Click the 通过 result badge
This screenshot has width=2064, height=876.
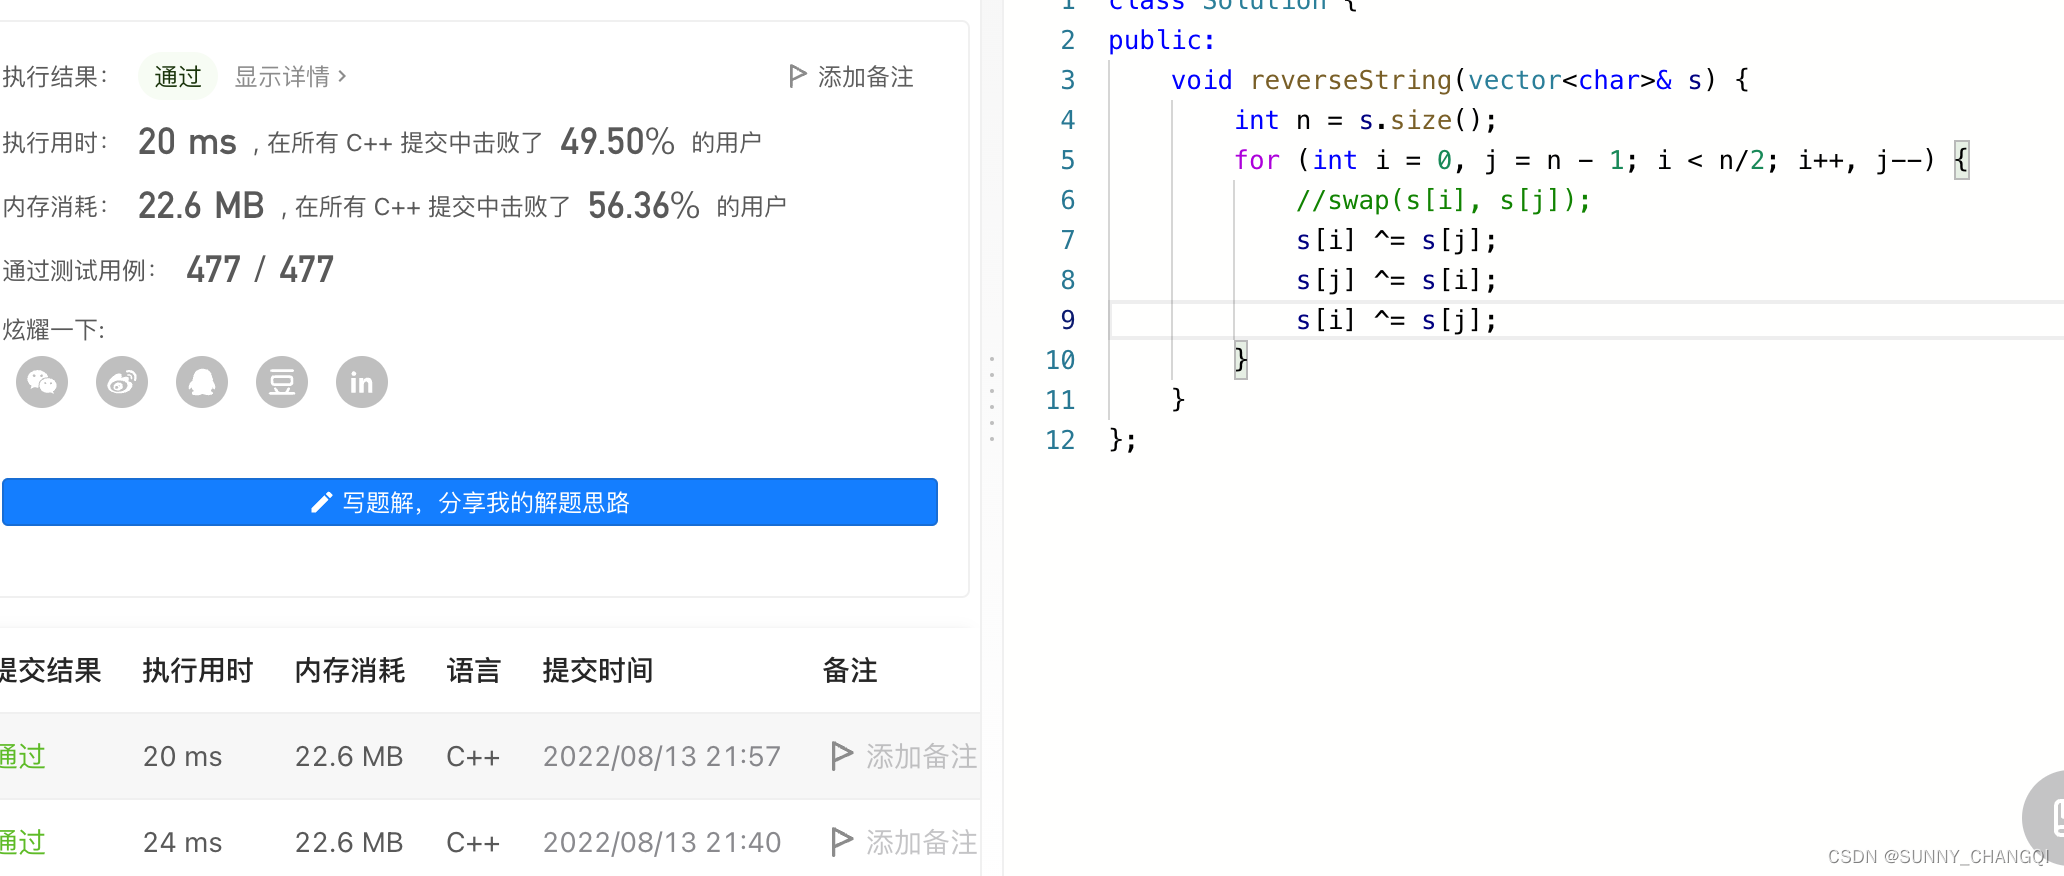(178, 76)
